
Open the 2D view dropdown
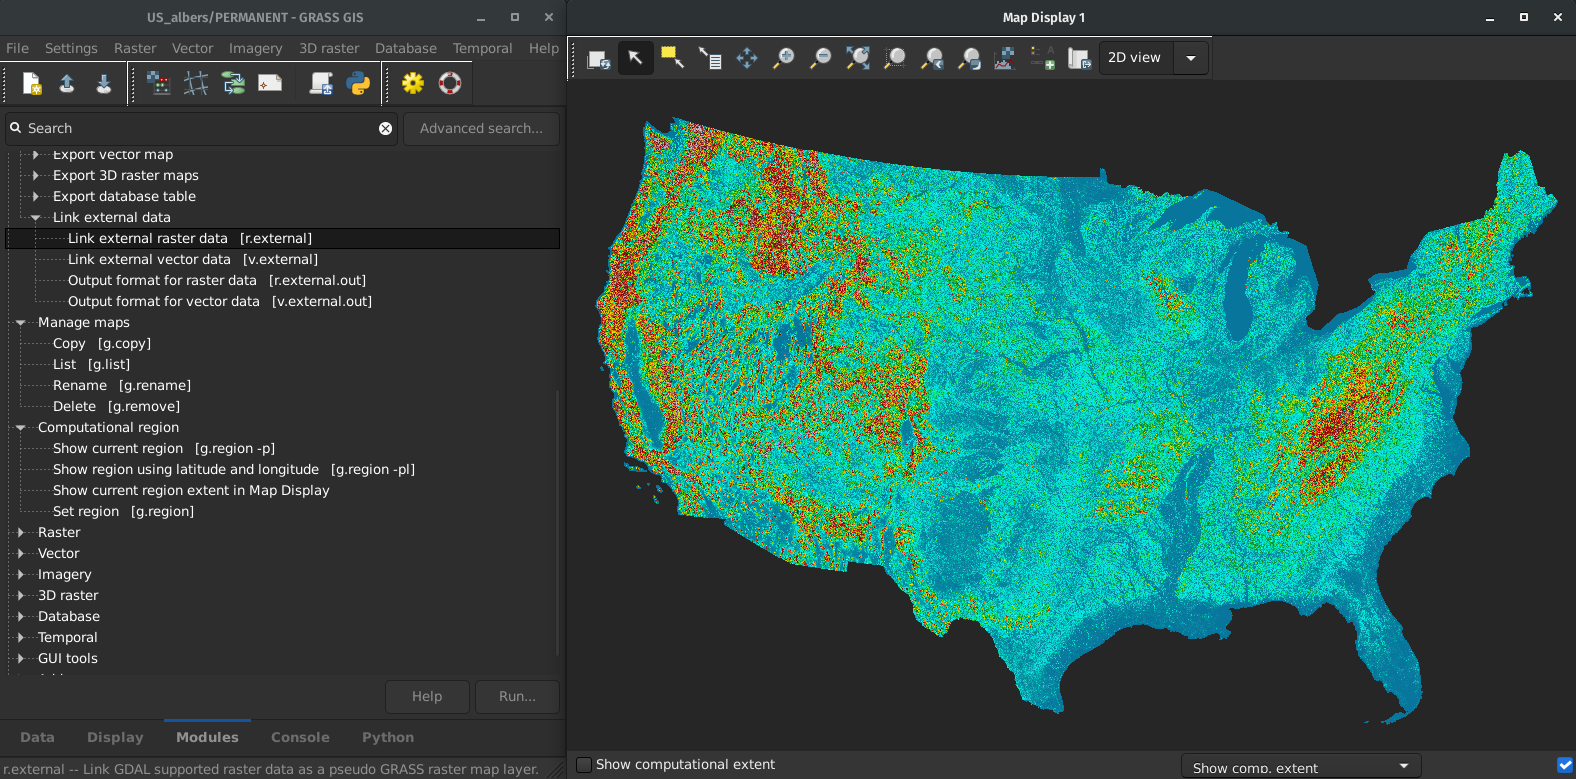(x=1190, y=58)
